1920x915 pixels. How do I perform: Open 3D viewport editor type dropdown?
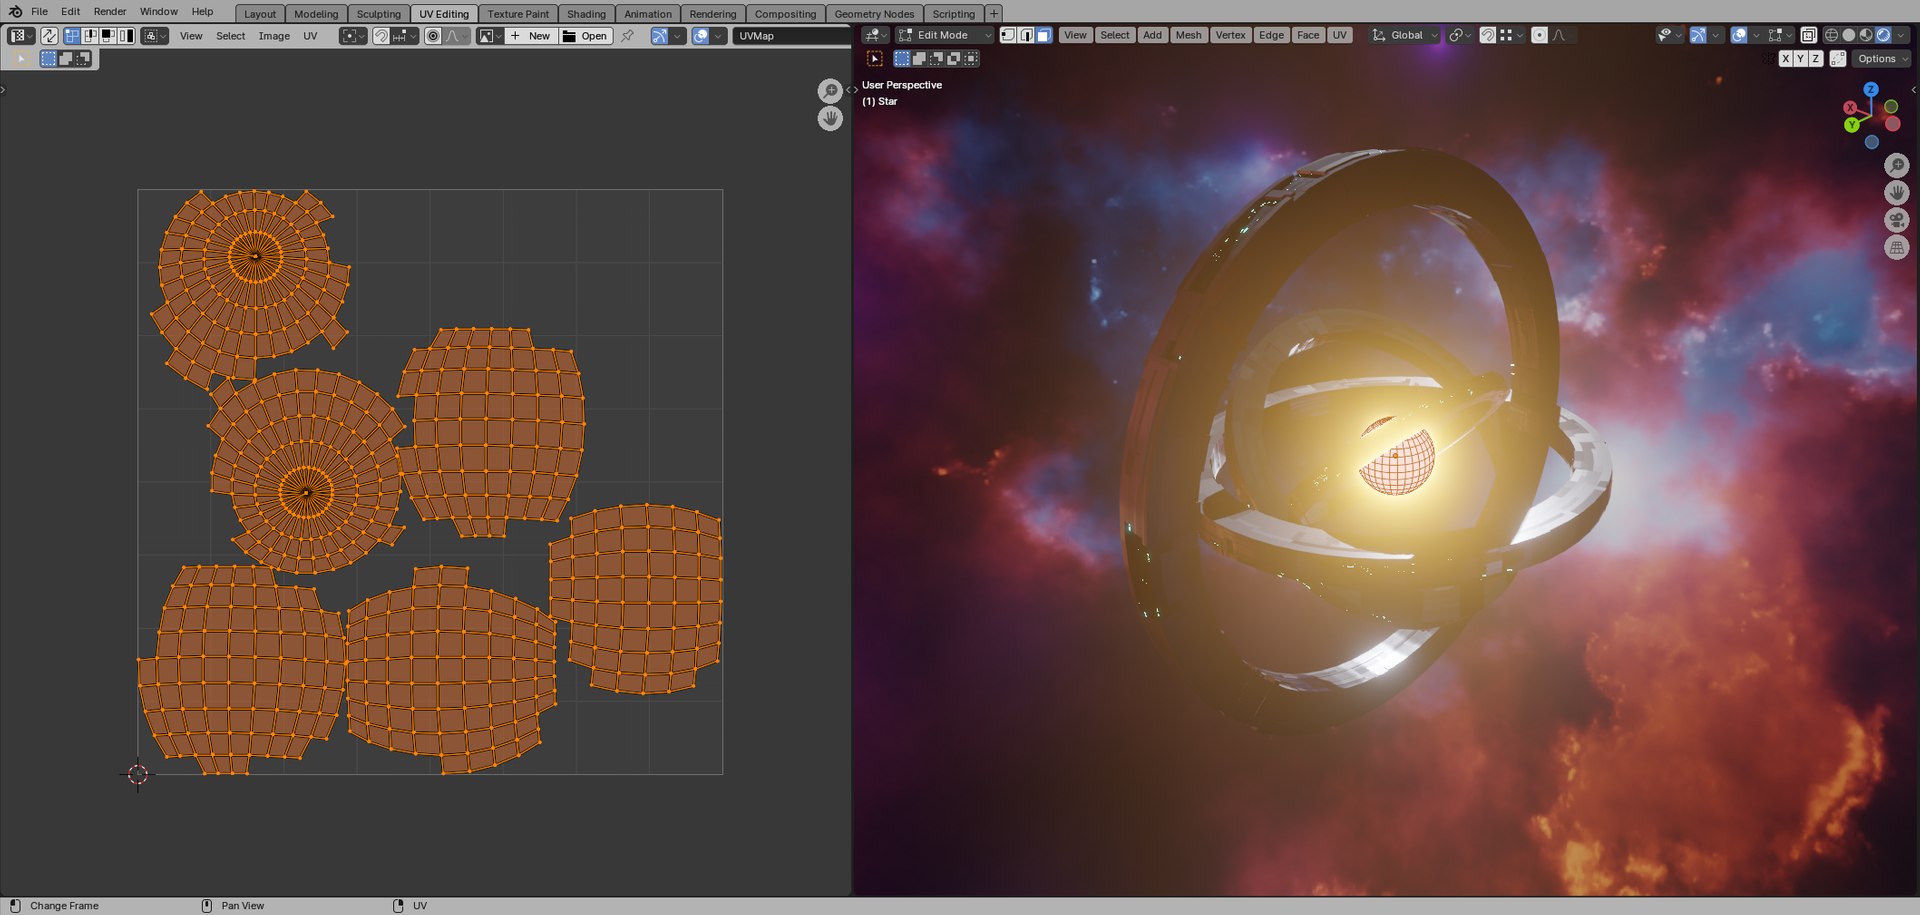tap(876, 35)
